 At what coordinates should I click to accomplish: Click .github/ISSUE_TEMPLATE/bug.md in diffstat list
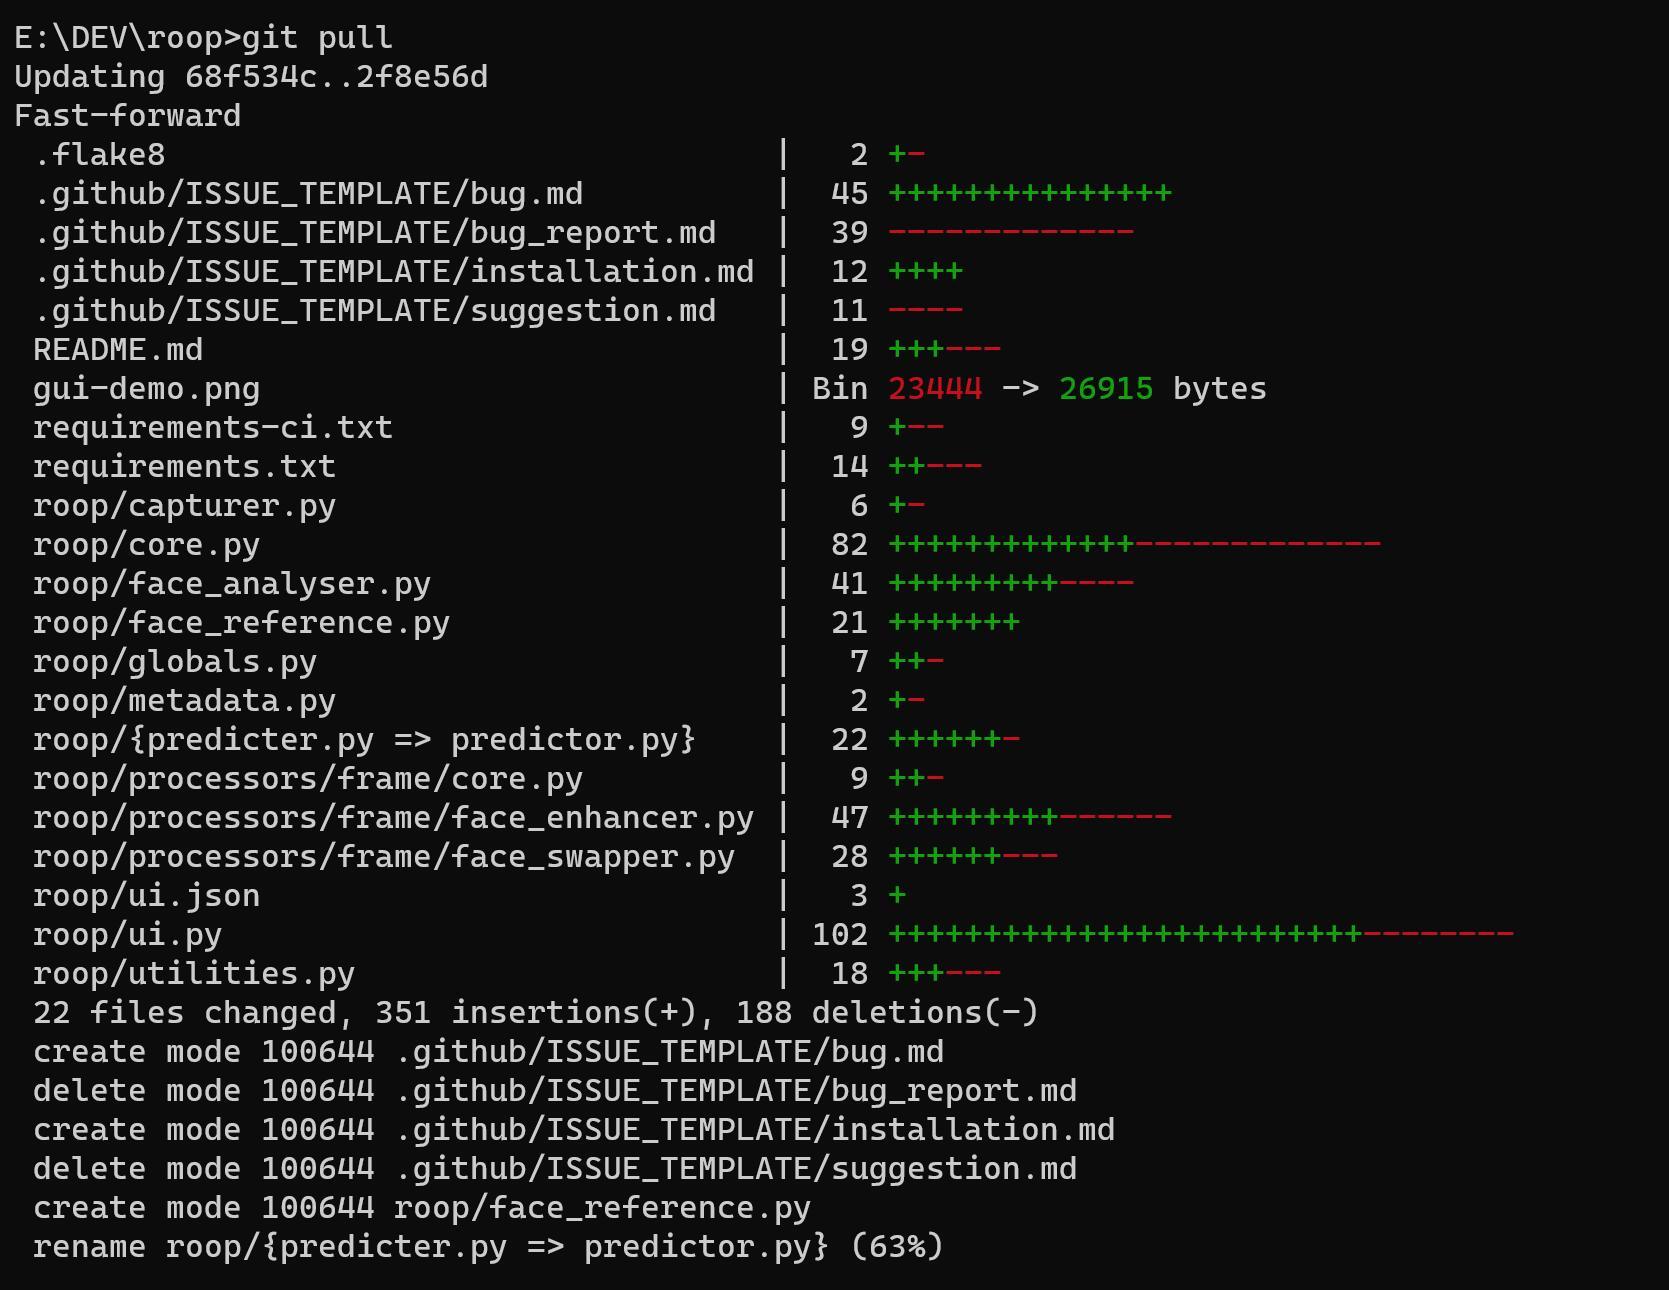[308, 194]
